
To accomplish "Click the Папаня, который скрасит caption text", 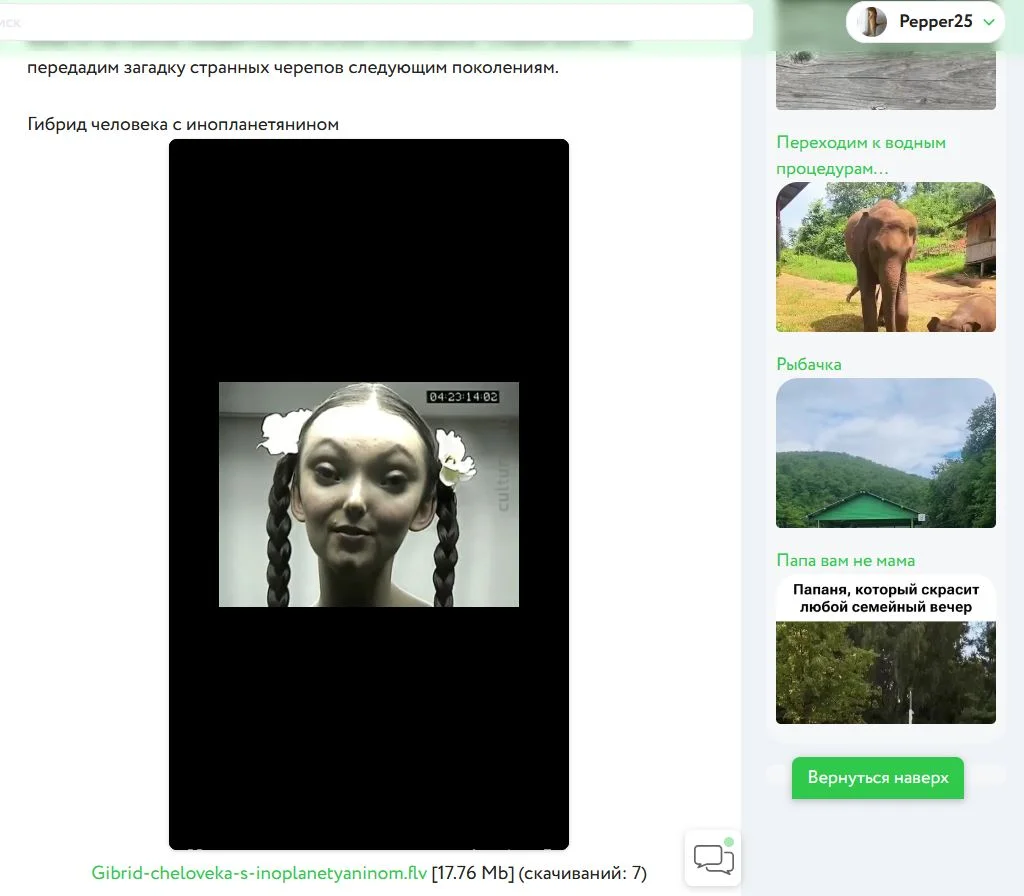I will [x=885, y=598].
